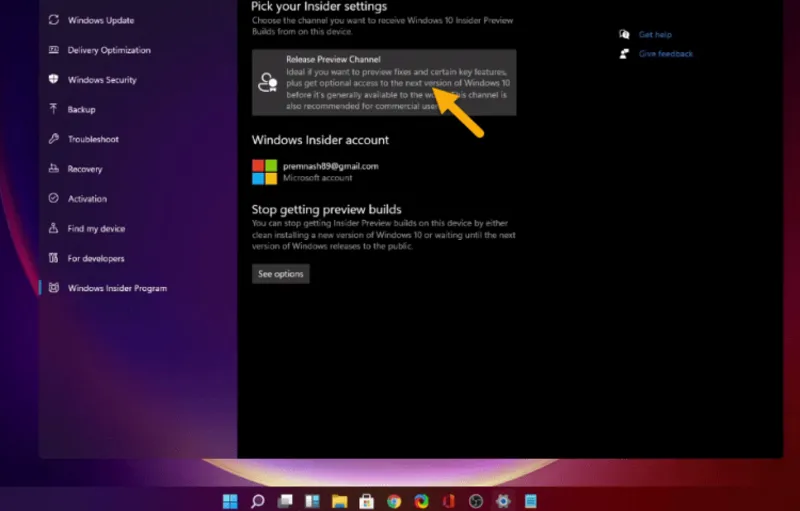Open the Backup settings page
This screenshot has width=800, height=511.
81,109
